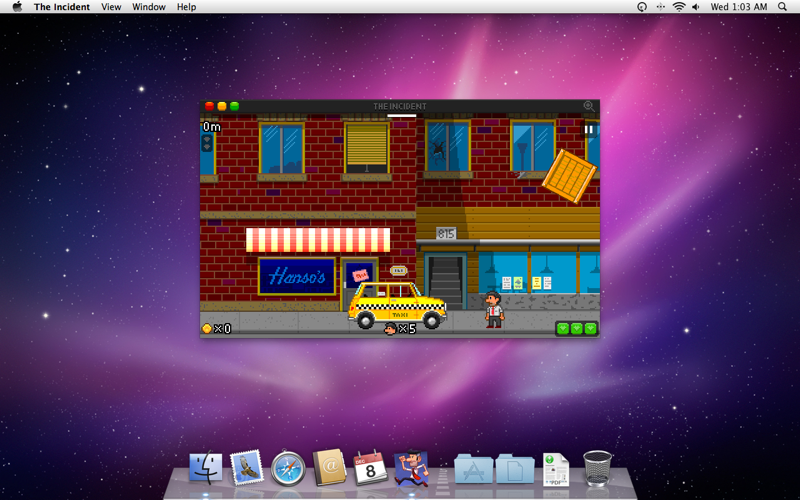The height and width of the screenshot is (500, 800).
Task: Open Address Book in the Dock
Action: point(329,467)
